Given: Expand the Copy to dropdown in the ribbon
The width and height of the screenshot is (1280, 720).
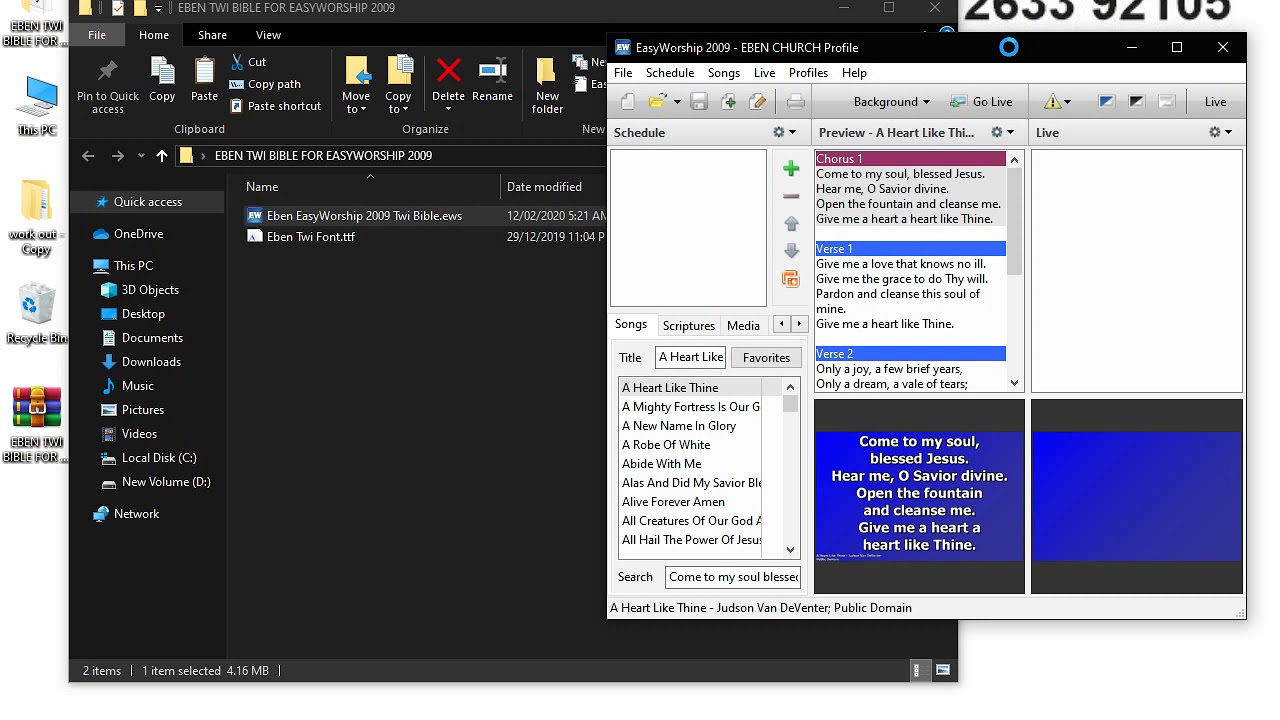Looking at the screenshot, I should (398, 109).
